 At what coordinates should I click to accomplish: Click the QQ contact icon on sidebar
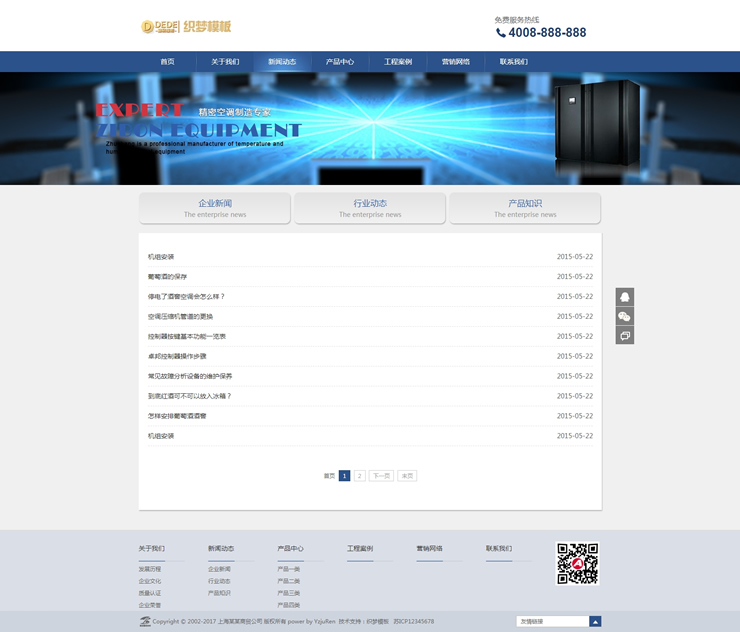624,297
